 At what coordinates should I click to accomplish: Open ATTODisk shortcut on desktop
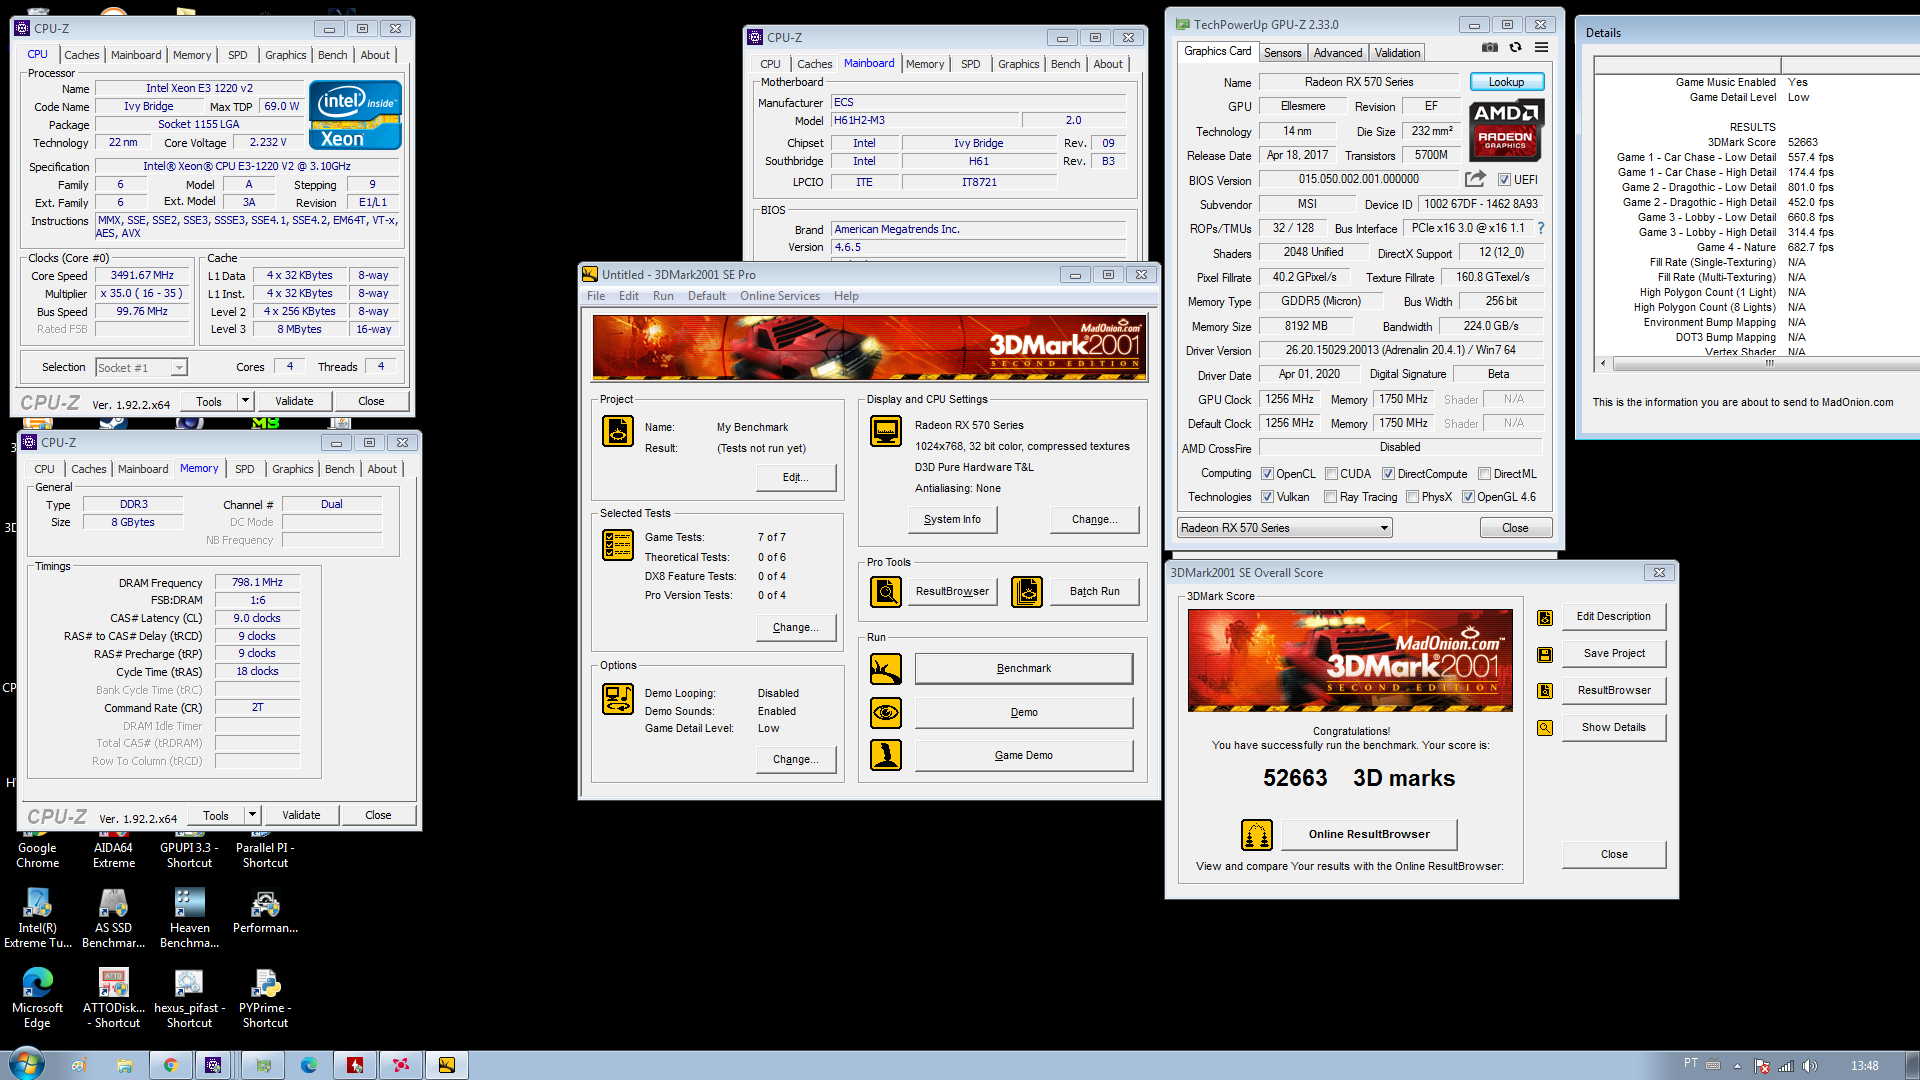pos(114,998)
